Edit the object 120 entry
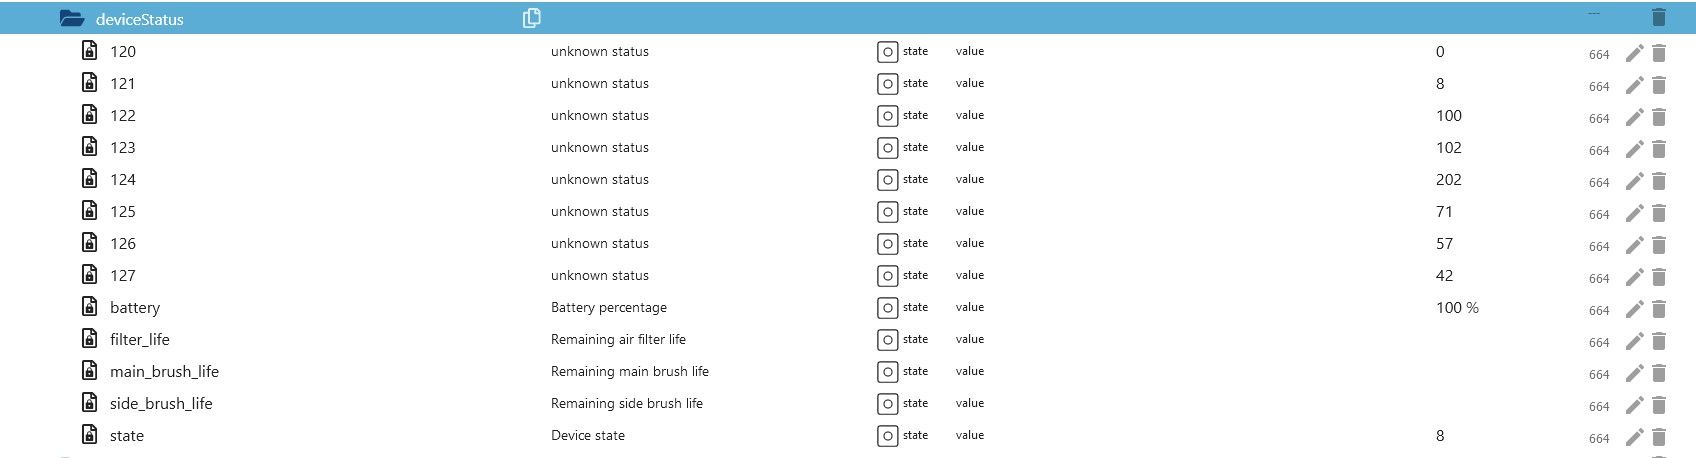Image resolution: width=1696 pixels, height=458 pixels. (1634, 54)
